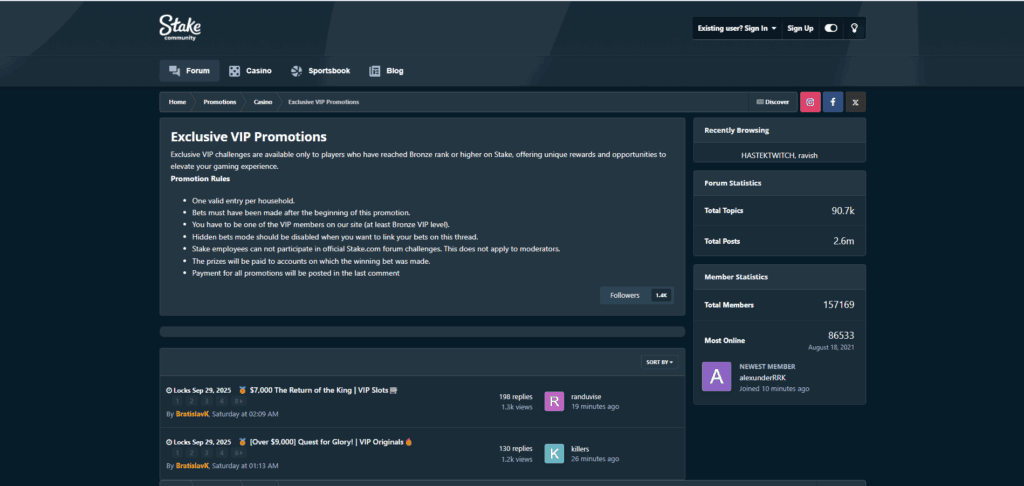Open the Facebook social link
Viewport: 1024px width, 486px height.
pyautogui.click(x=833, y=102)
